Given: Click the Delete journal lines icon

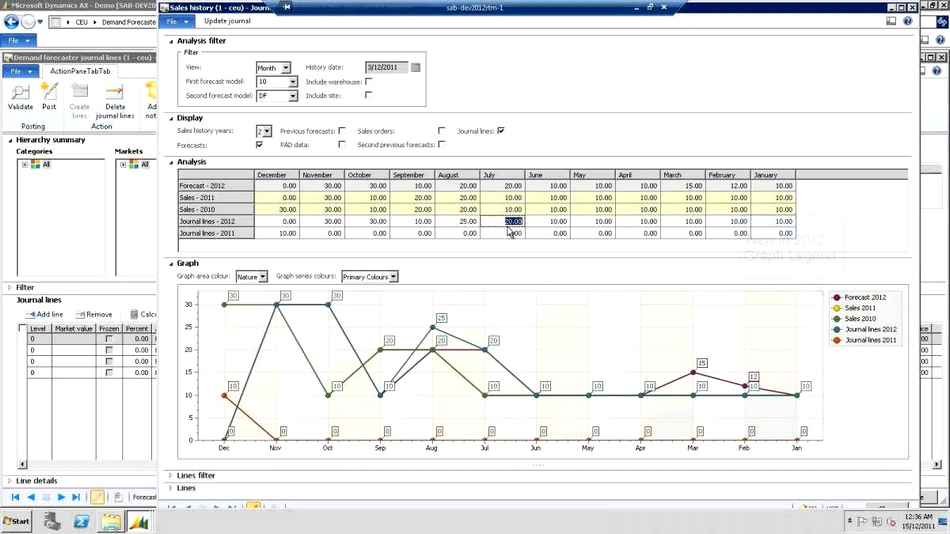Looking at the screenshot, I should (115, 92).
